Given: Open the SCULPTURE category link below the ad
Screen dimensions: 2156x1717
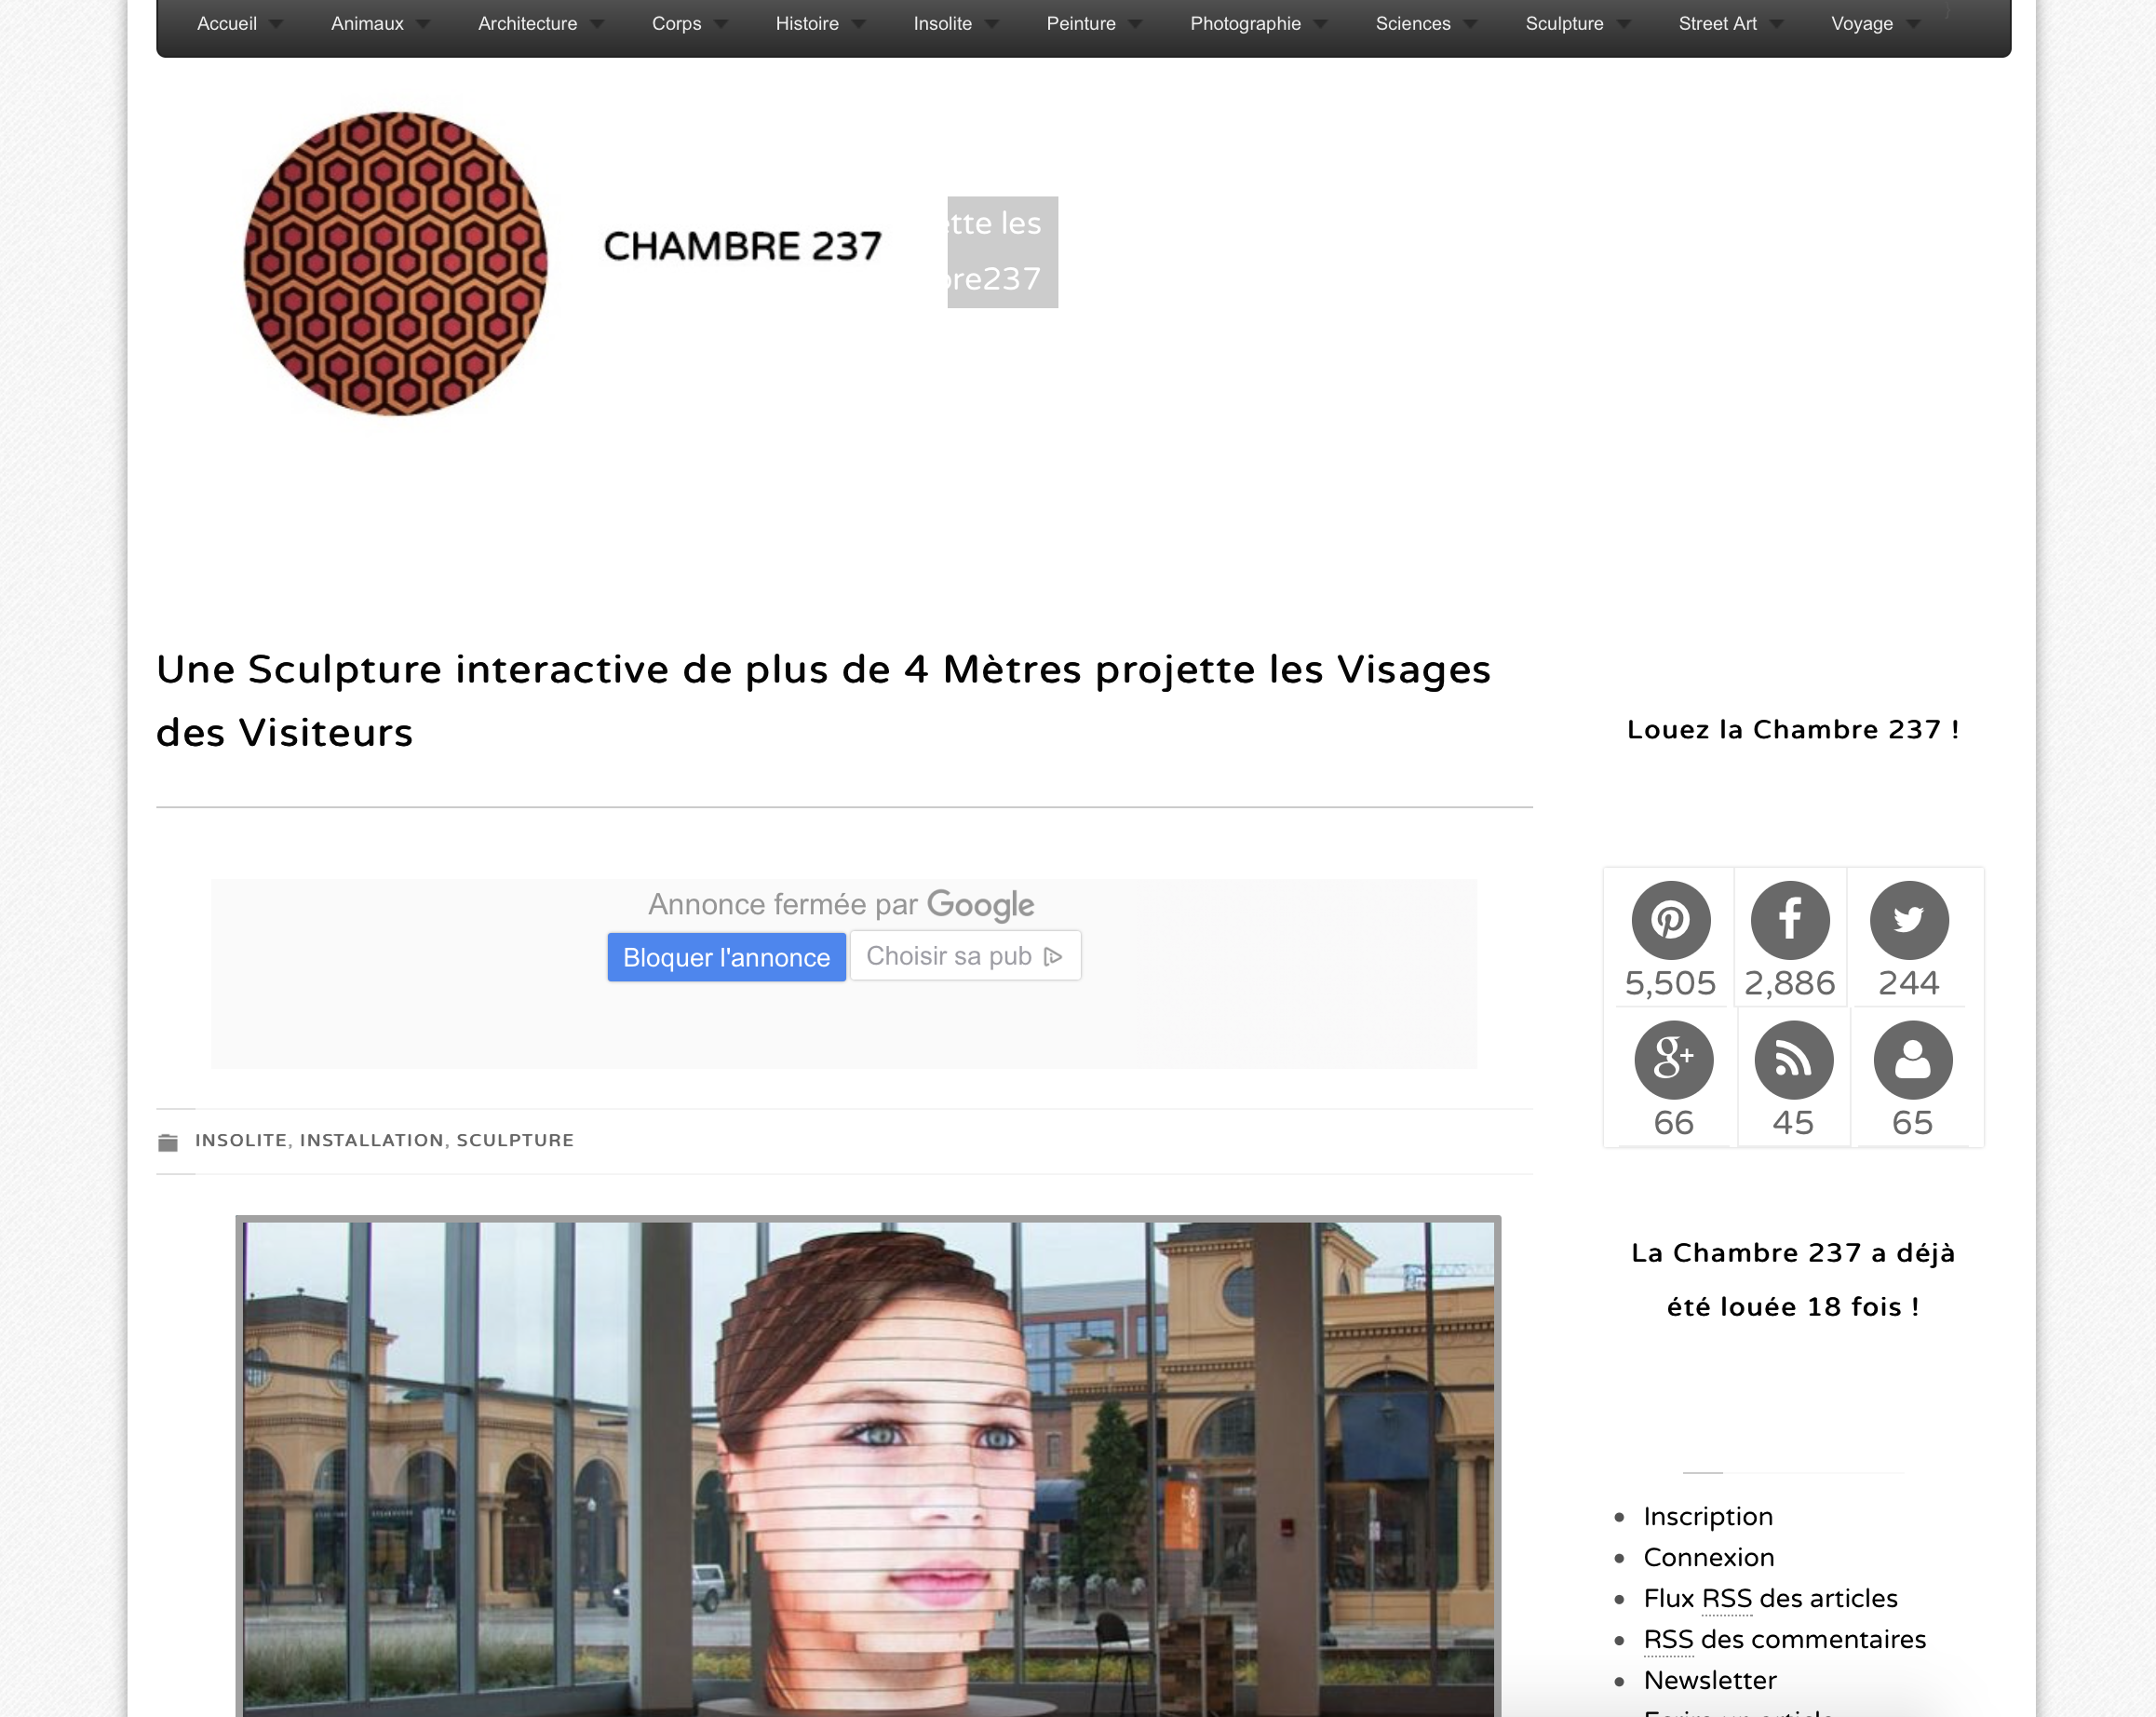Looking at the screenshot, I should pos(515,1140).
